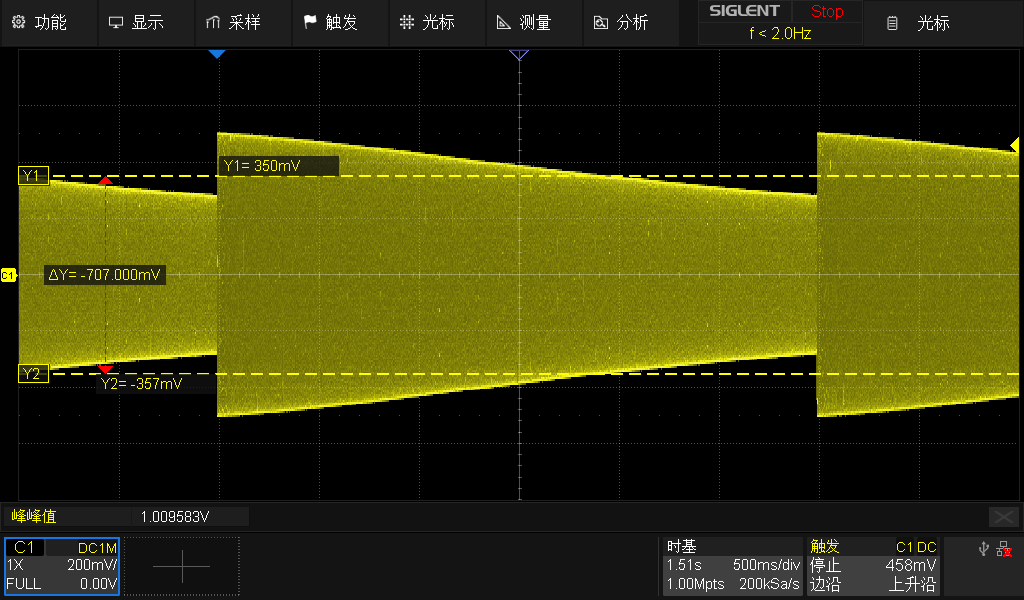Click the 200mV/ vertical scale value
This screenshot has height=600, width=1024.
[92, 565]
